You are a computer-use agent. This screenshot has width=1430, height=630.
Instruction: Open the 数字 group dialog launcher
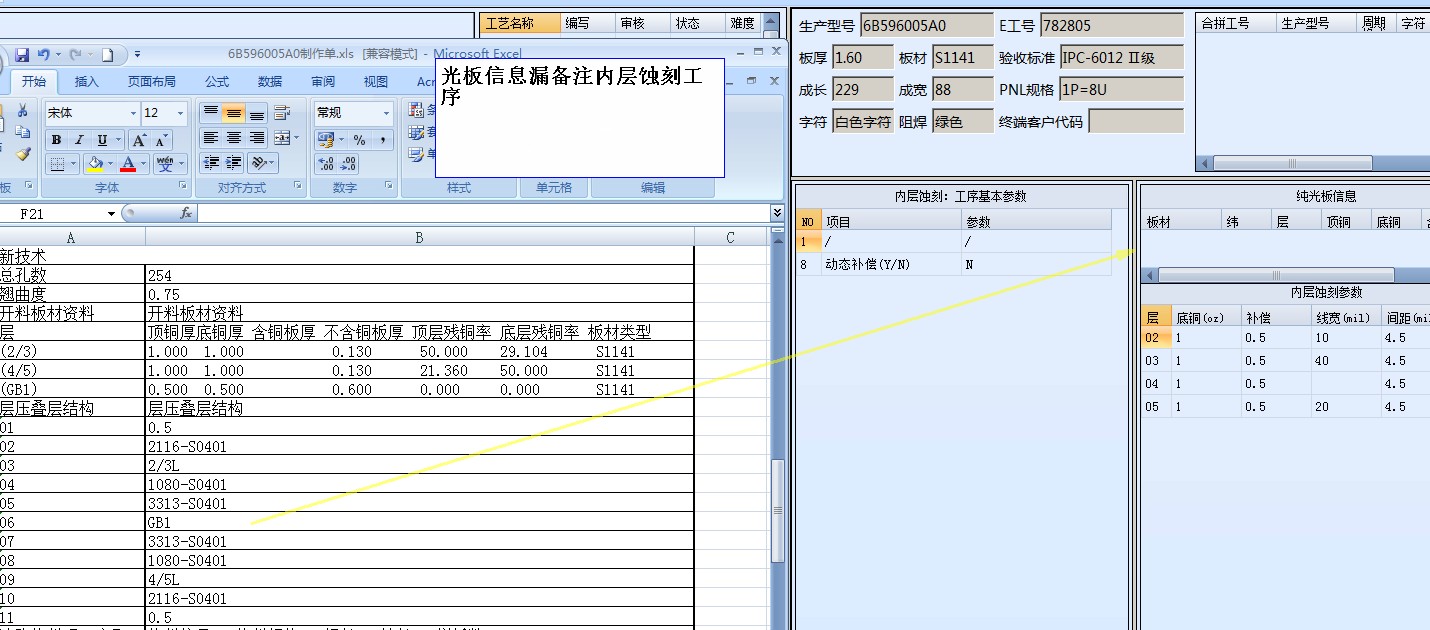coord(389,186)
